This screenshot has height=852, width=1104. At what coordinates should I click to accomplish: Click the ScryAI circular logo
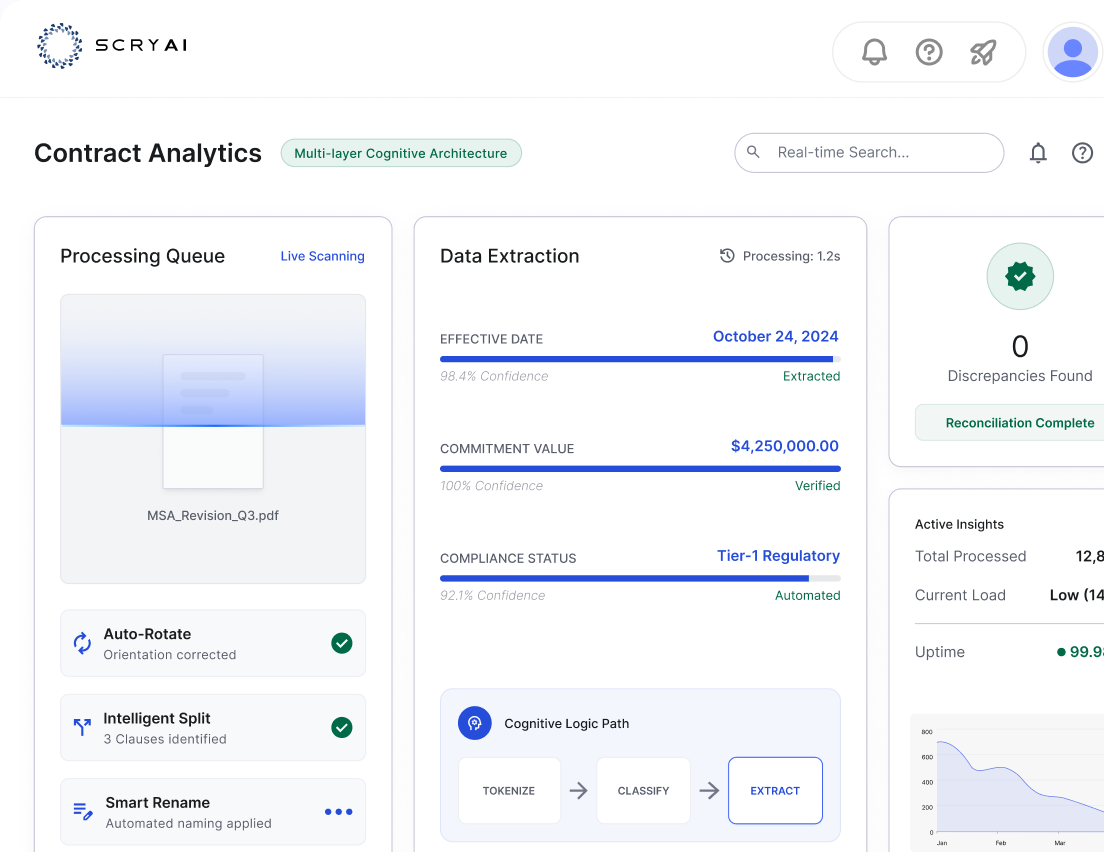[x=59, y=46]
